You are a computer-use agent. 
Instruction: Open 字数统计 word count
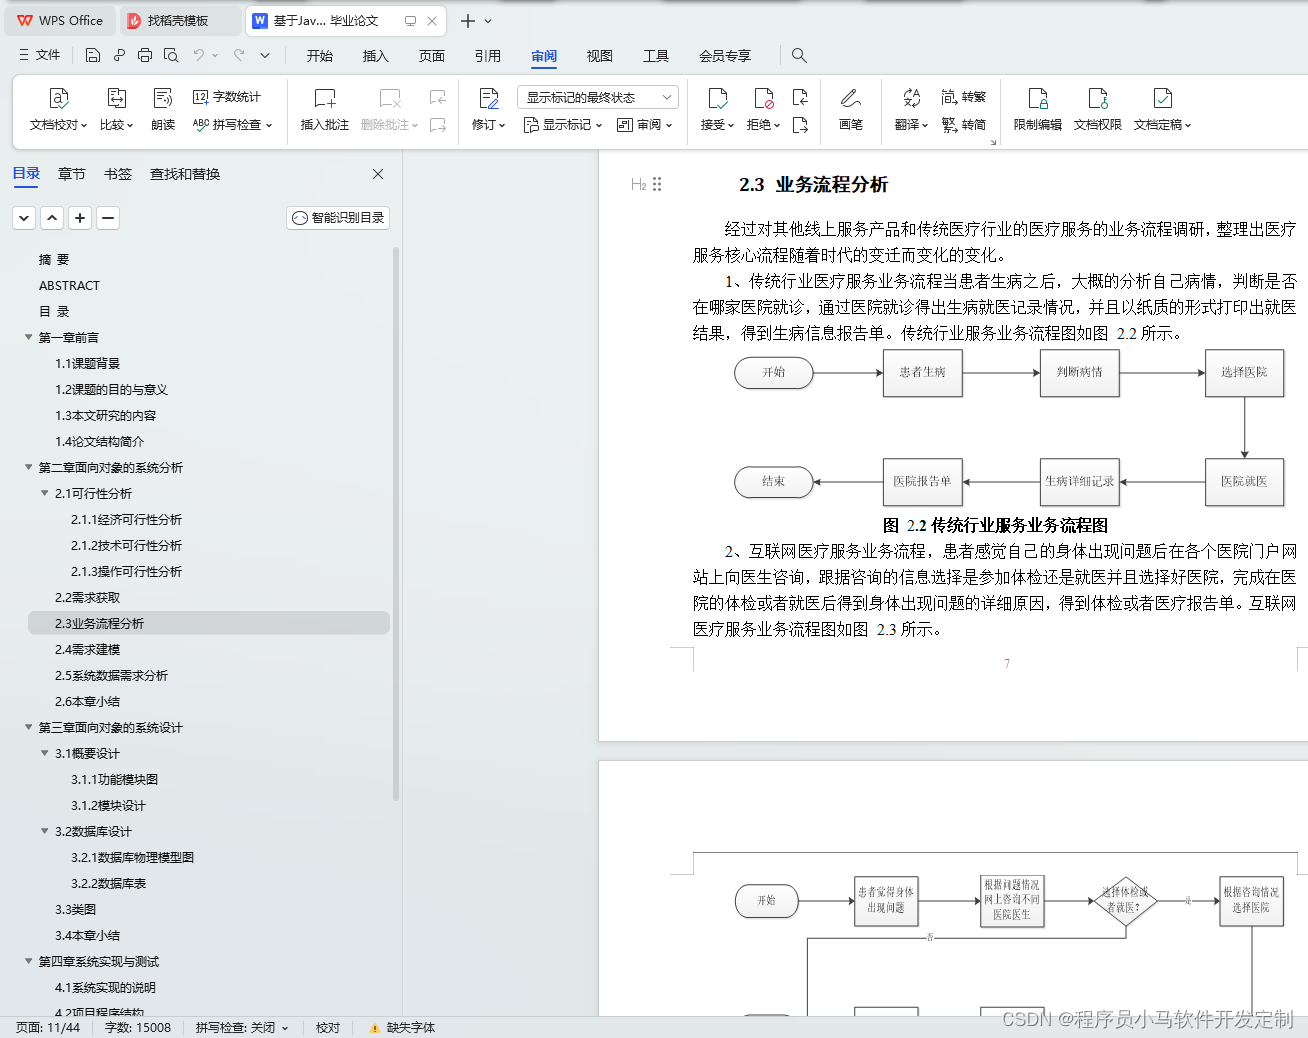point(227,97)
